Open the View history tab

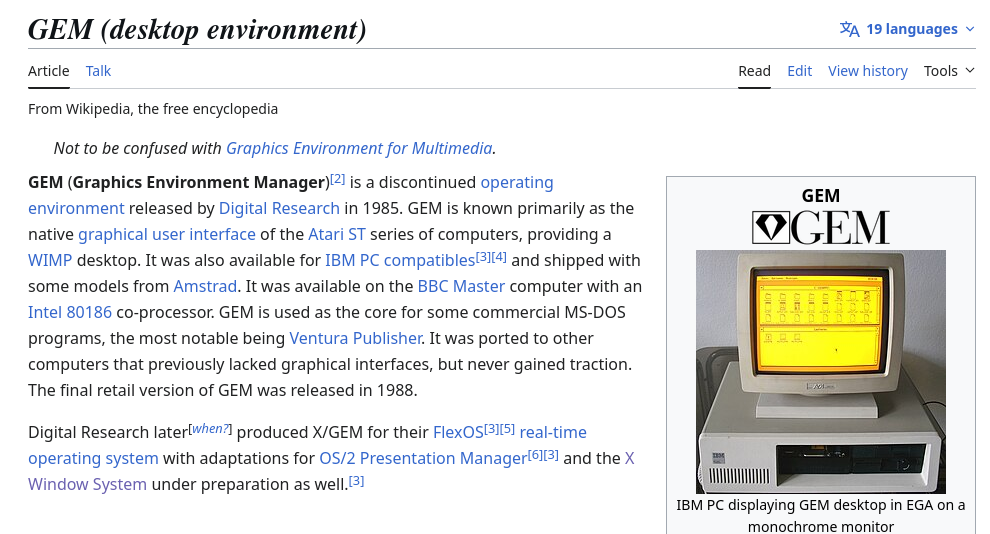[867, 71]
